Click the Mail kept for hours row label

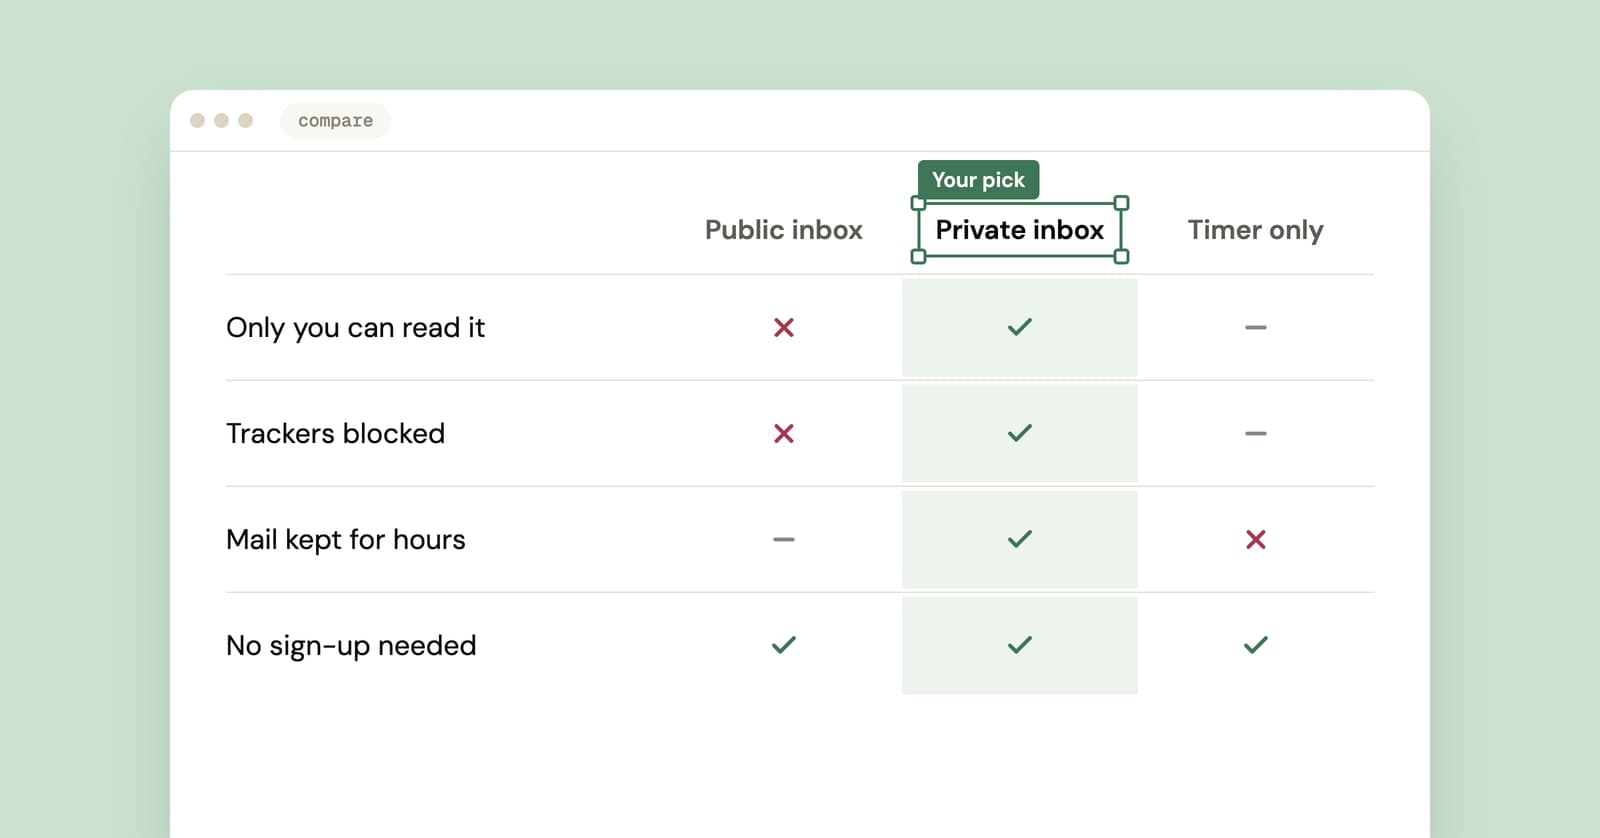coord(346,540)
